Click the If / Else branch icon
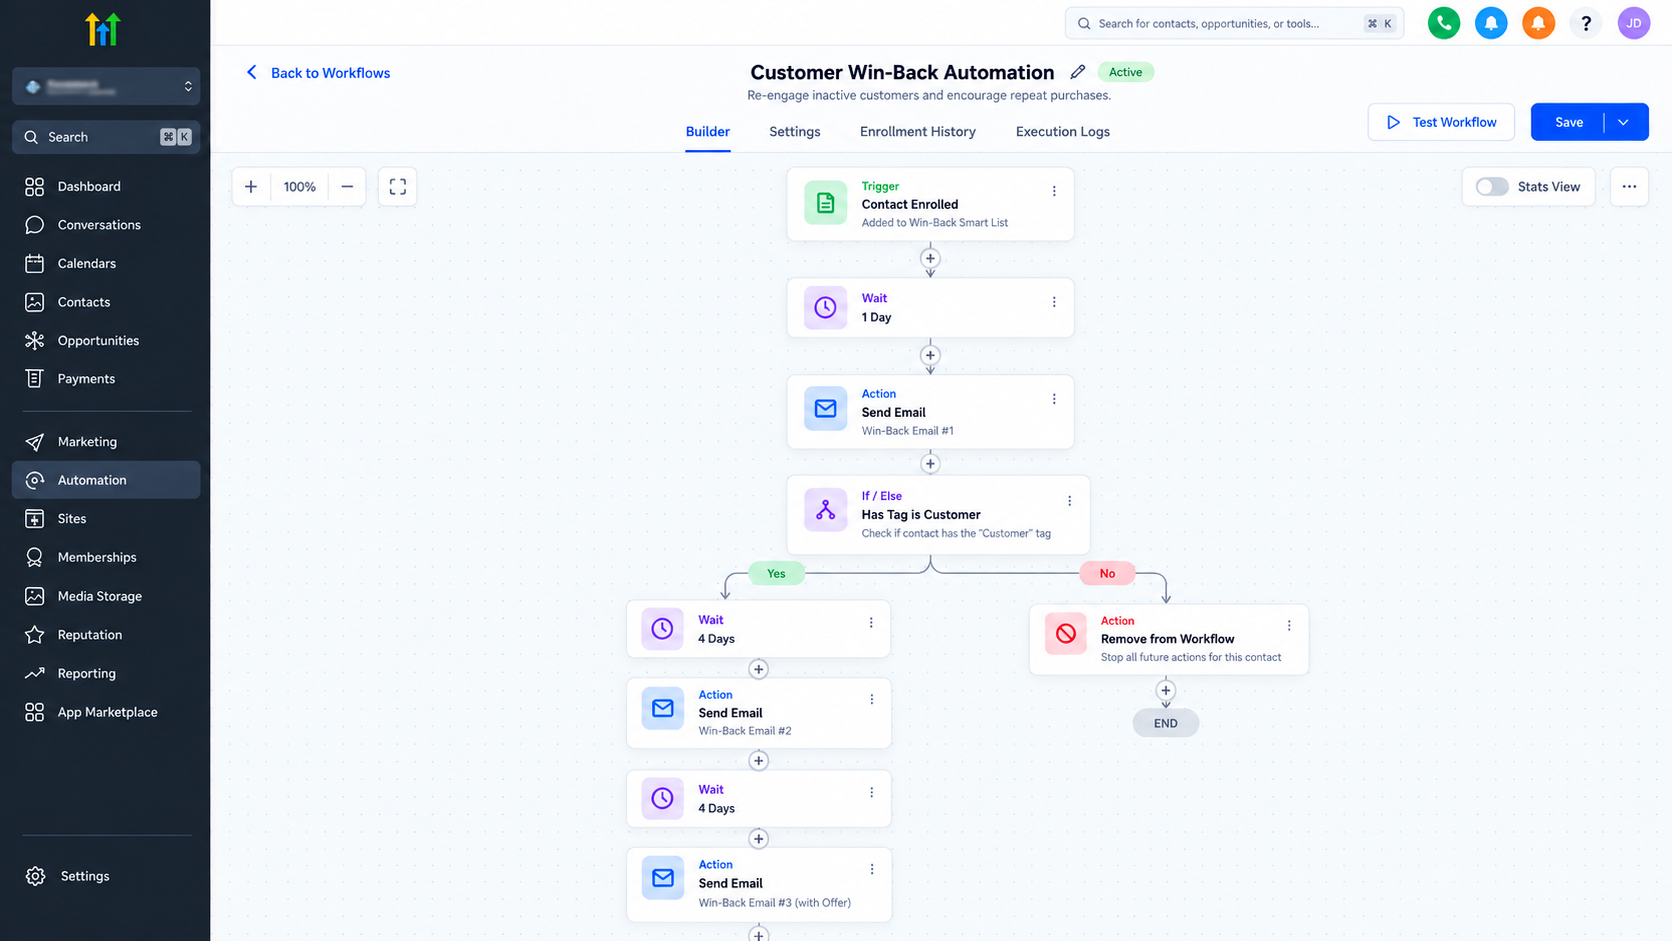 [825, 510]
